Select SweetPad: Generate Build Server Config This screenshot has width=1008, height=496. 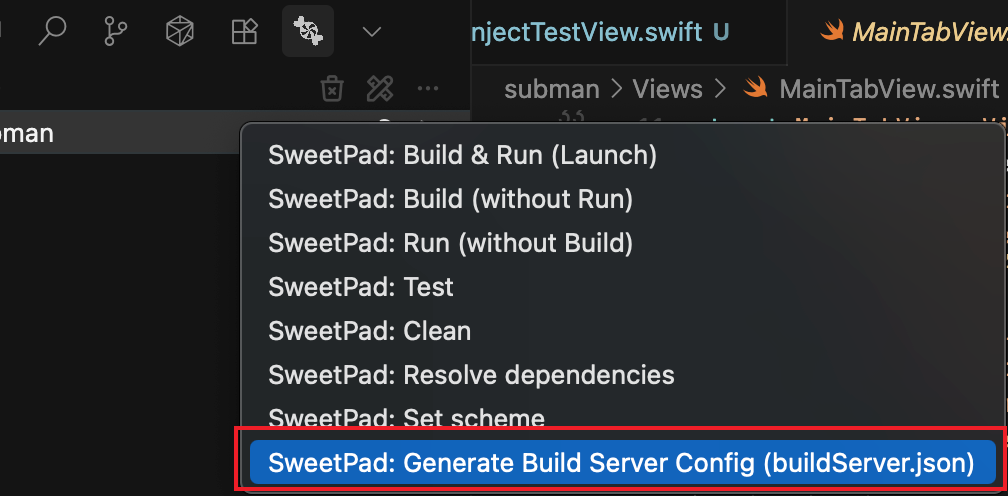pos(622,463)
